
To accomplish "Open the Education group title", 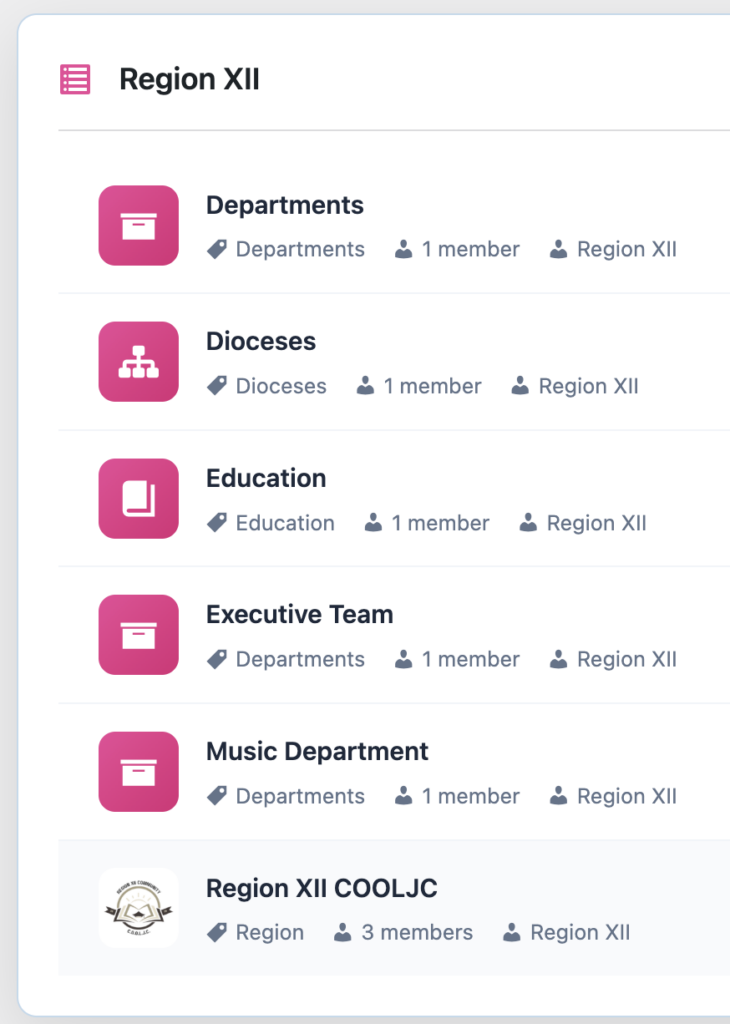I will pyautogui.click(x=265, y=478).
